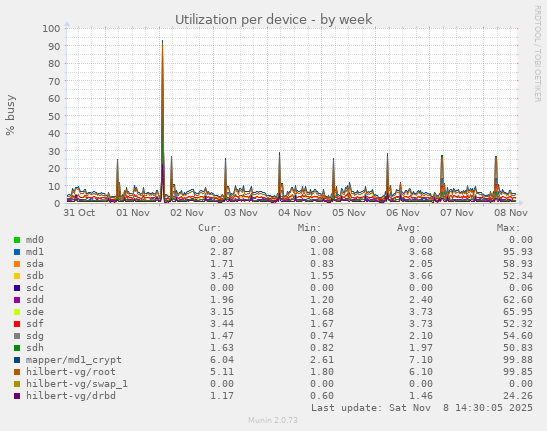Click the sda orange color swatch
Viewport: 547px width, 431px height.
17,264
